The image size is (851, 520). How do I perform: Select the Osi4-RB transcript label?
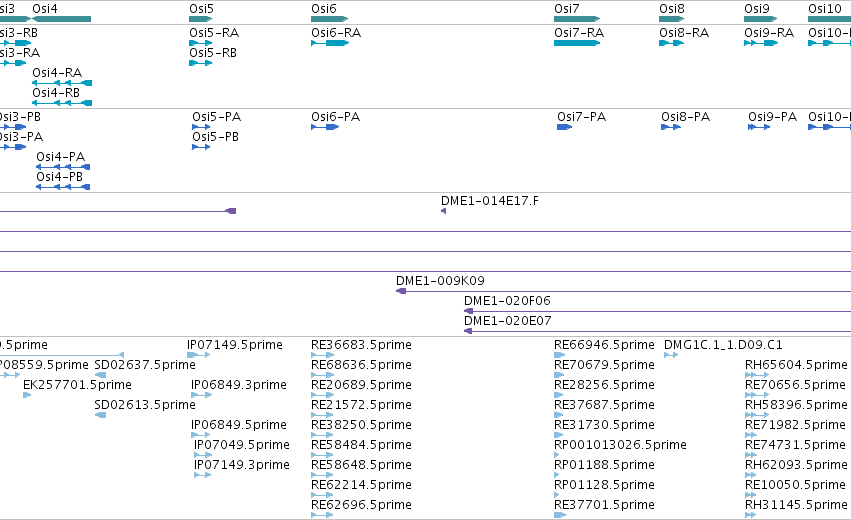[56, 93]
